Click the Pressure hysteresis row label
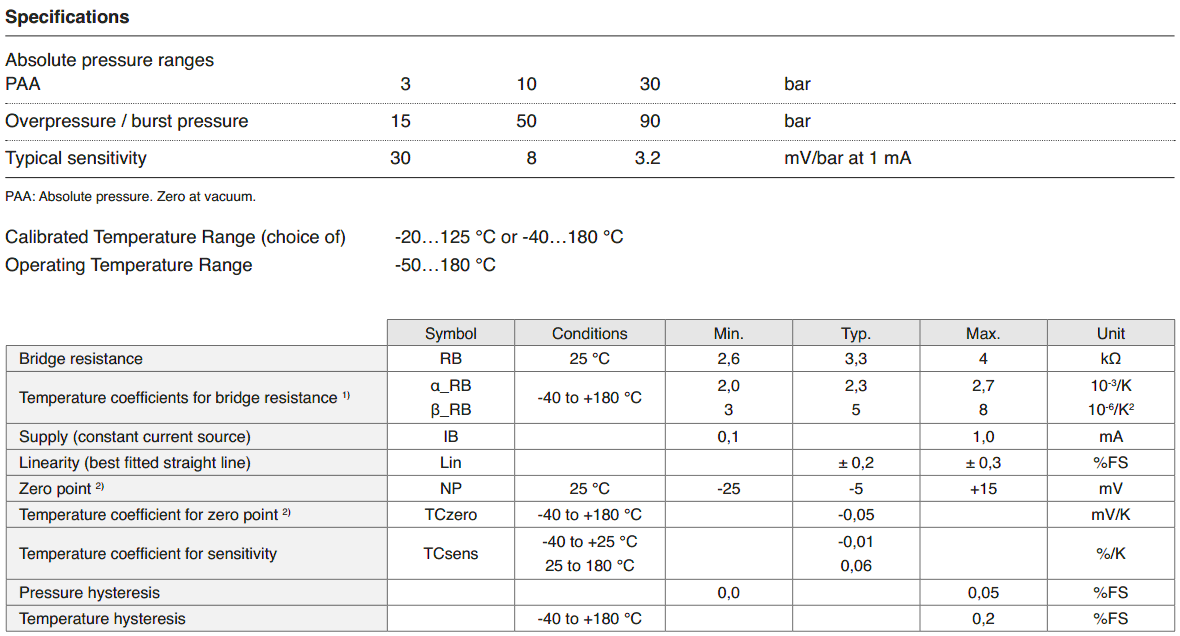 tap(89, 593)
